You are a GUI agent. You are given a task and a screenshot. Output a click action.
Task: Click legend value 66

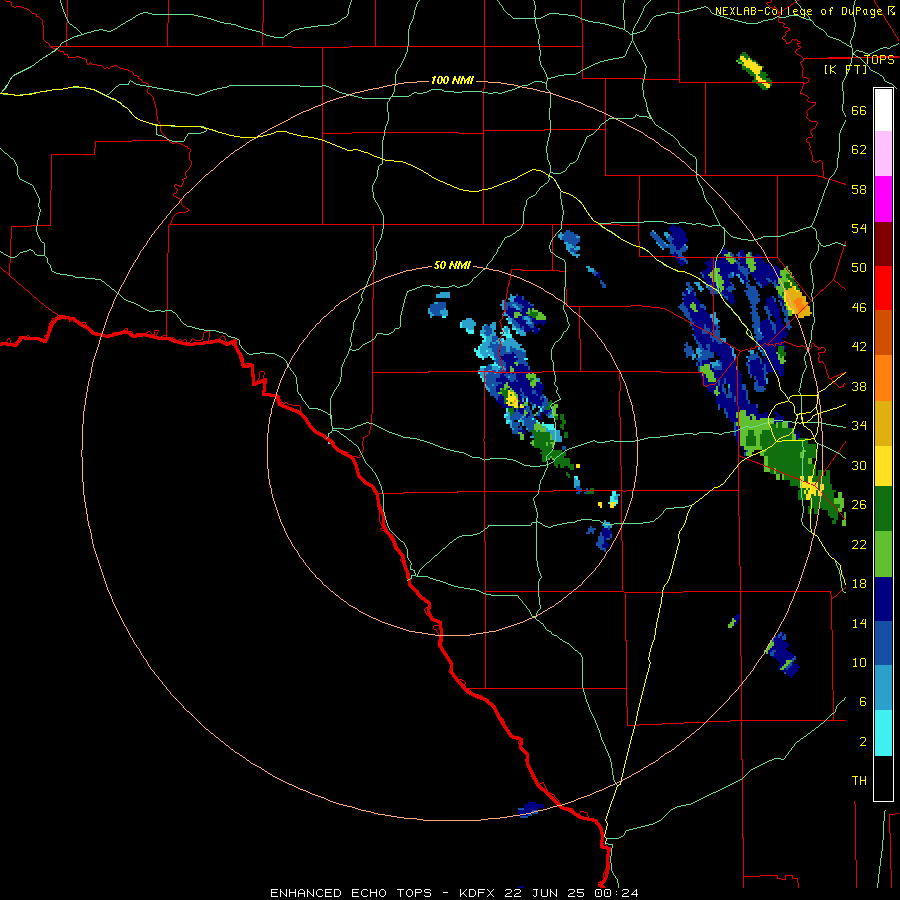pyautogui.click(x=859, y=110)
